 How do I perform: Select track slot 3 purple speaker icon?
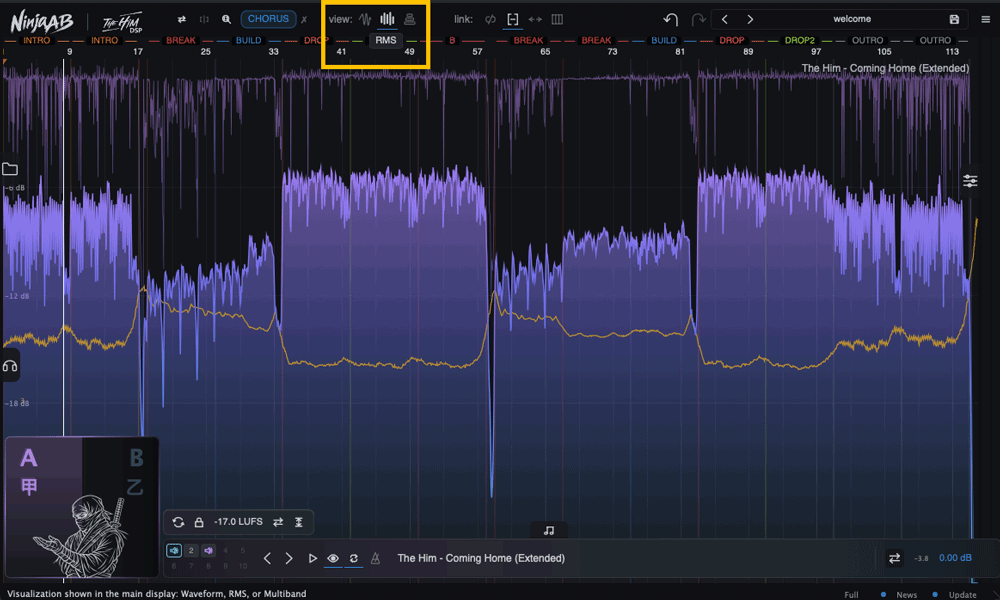208,550
